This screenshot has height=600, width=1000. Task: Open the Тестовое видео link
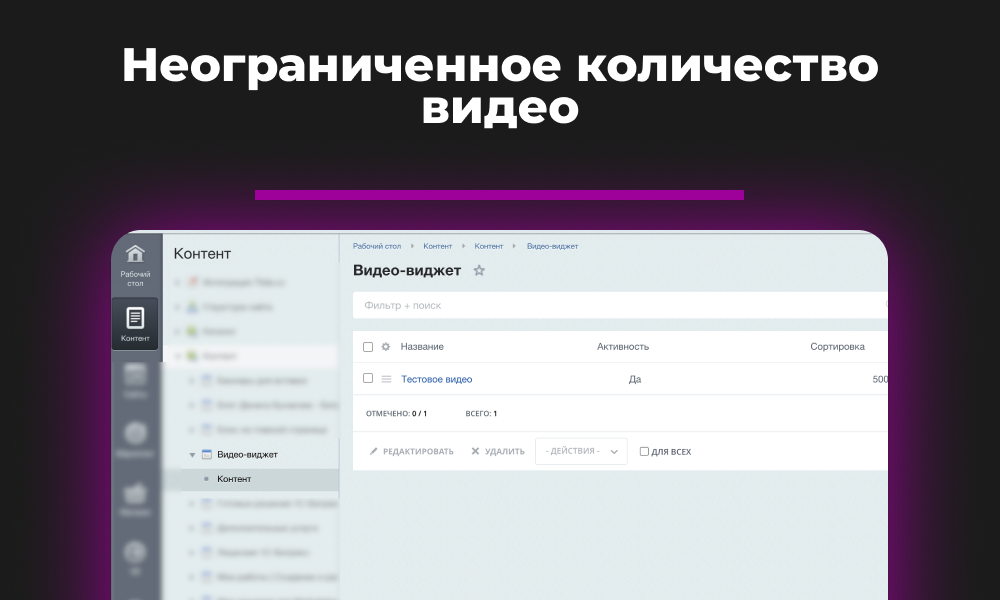point(435,378)
